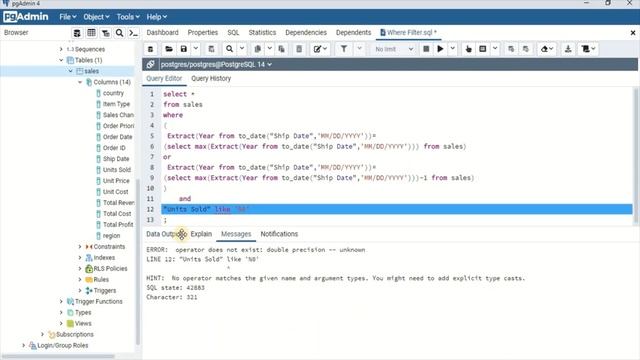The image size is (640, 360).
Task: Open the PSQL terminal tool icon
Action: (133, 33)
